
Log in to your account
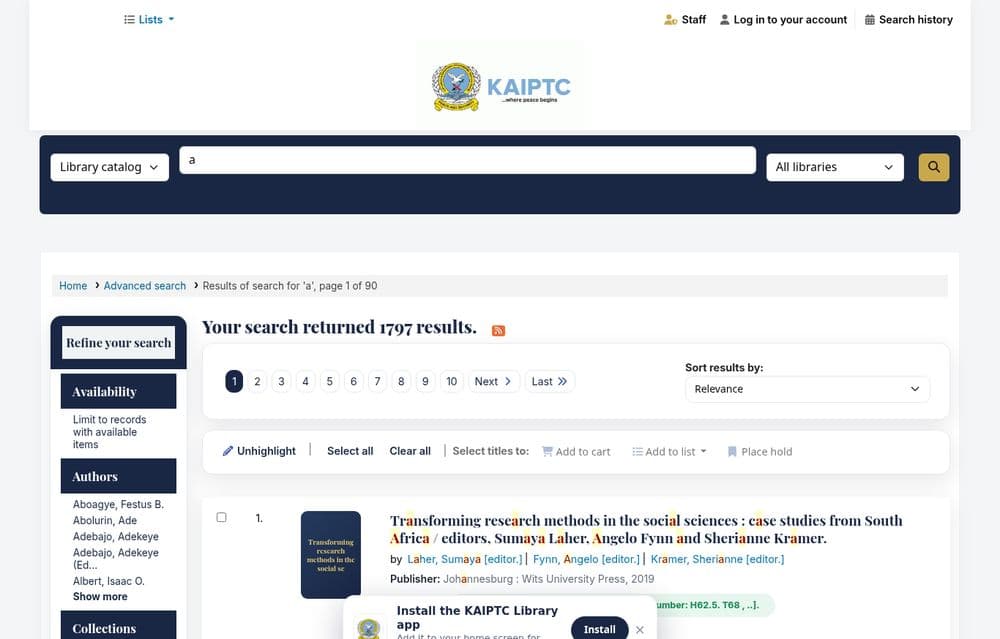pyautogui.click(x=783, y=20)
